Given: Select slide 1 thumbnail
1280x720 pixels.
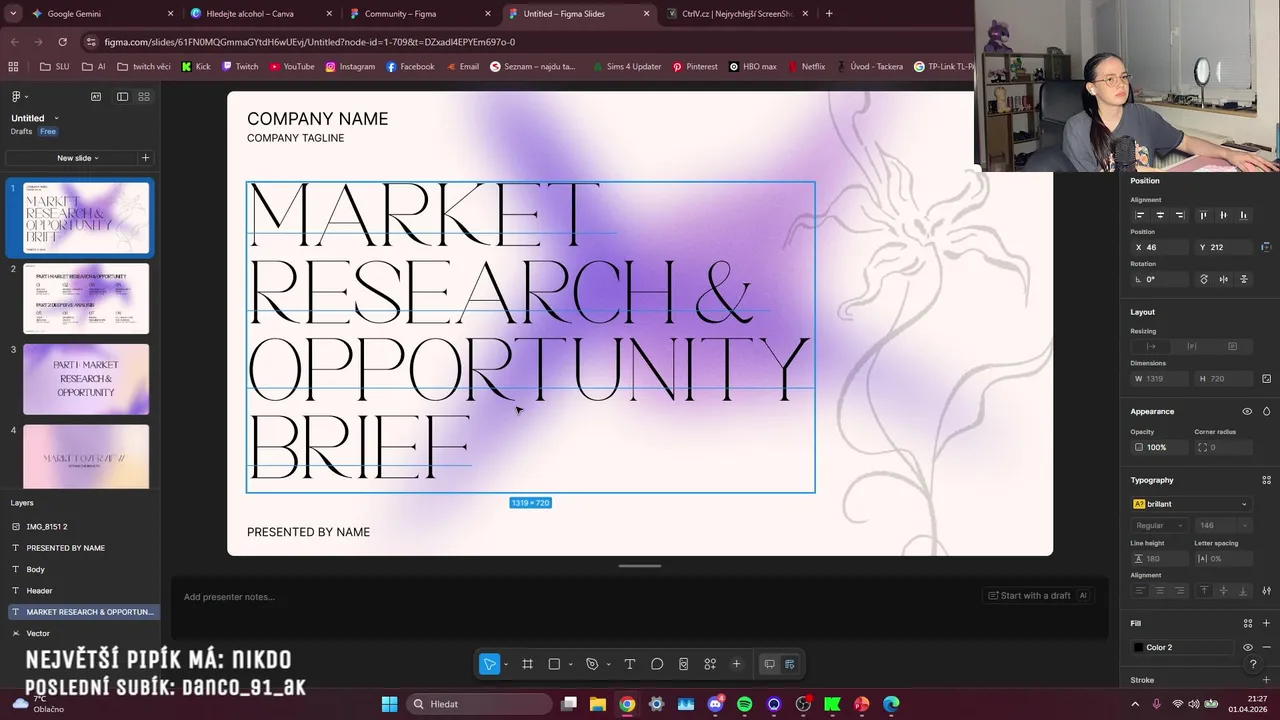Looking at the screenshot, I should pyautogui.click(x=86, y=217).
